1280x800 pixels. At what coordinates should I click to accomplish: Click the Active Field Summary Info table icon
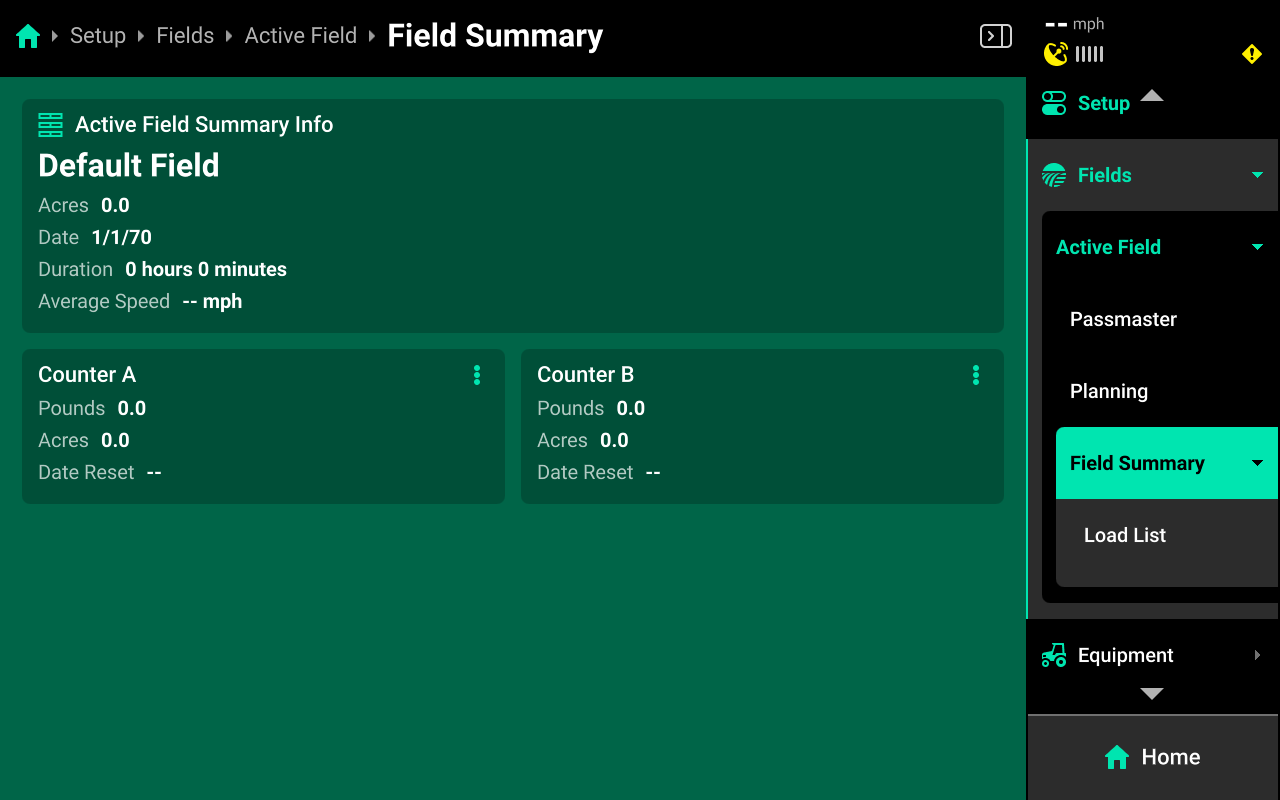[x=50, y=125]
